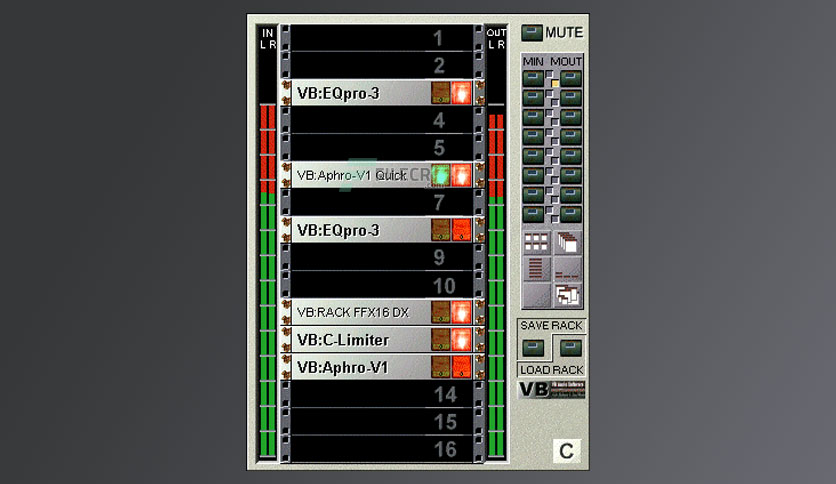Click empty rack slot 4
This screenshot has height=484, width=836.
tap(382, 120)
